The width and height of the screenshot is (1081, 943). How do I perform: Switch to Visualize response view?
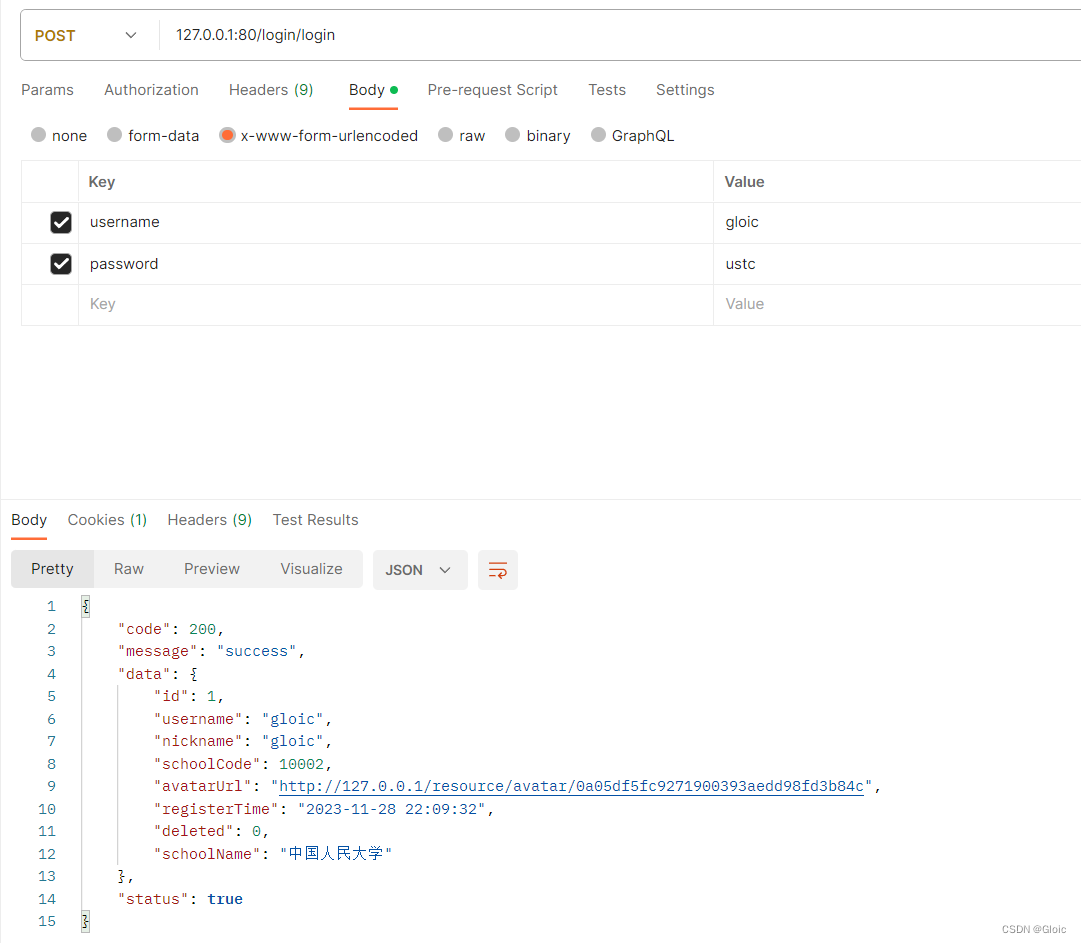(x=311, y=569)
